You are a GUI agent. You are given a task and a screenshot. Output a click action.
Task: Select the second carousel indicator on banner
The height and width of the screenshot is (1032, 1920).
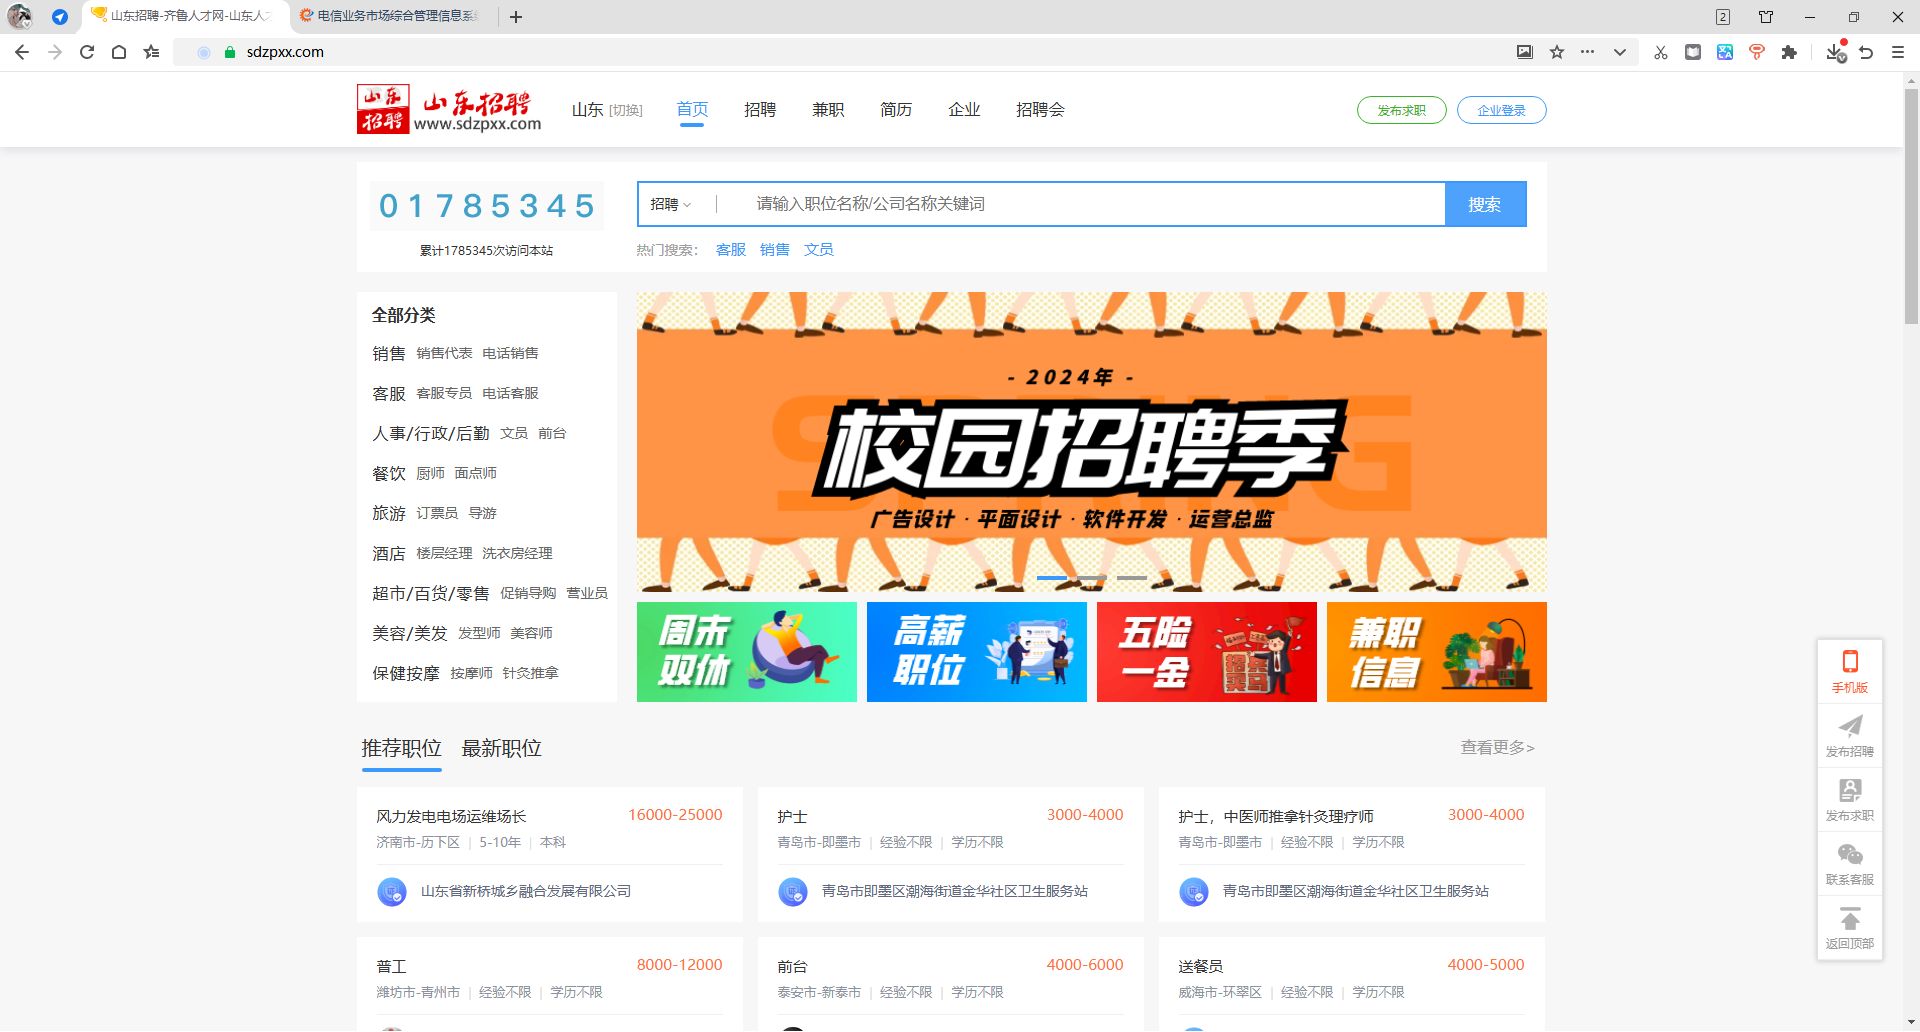[x=1092, y=578]
